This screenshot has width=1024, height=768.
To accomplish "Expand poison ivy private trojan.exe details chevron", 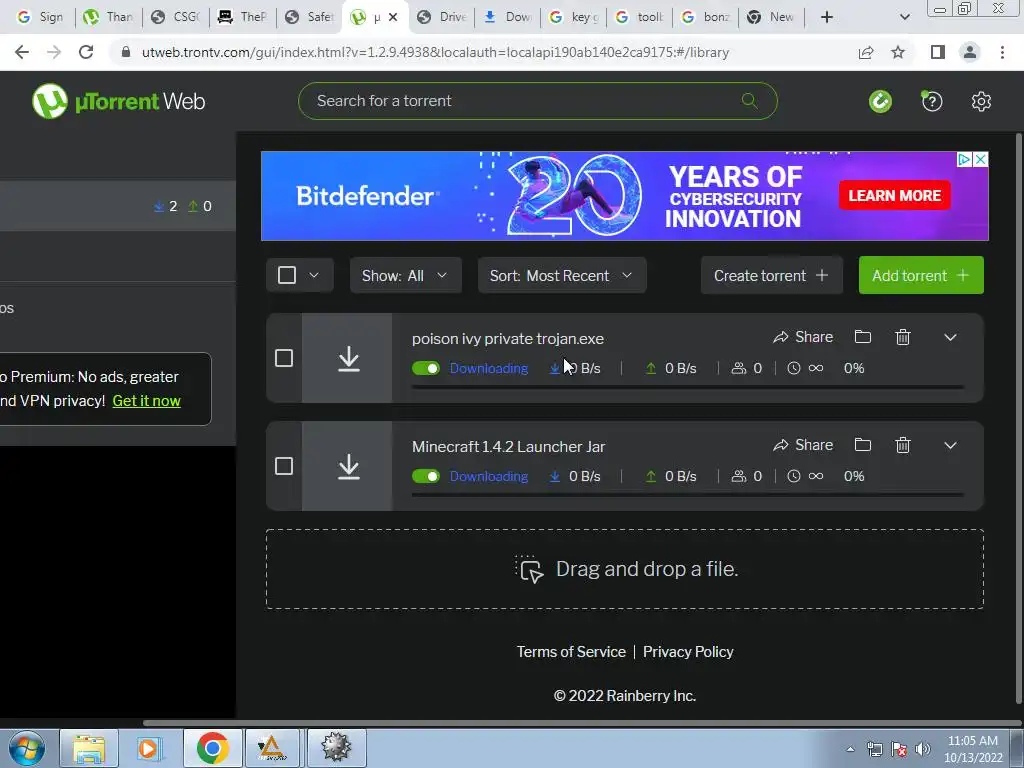I will [x=950, y=337].
